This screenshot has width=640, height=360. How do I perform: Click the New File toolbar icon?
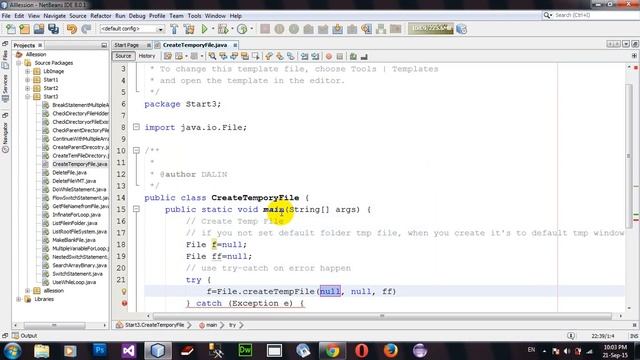click(11, 29)
